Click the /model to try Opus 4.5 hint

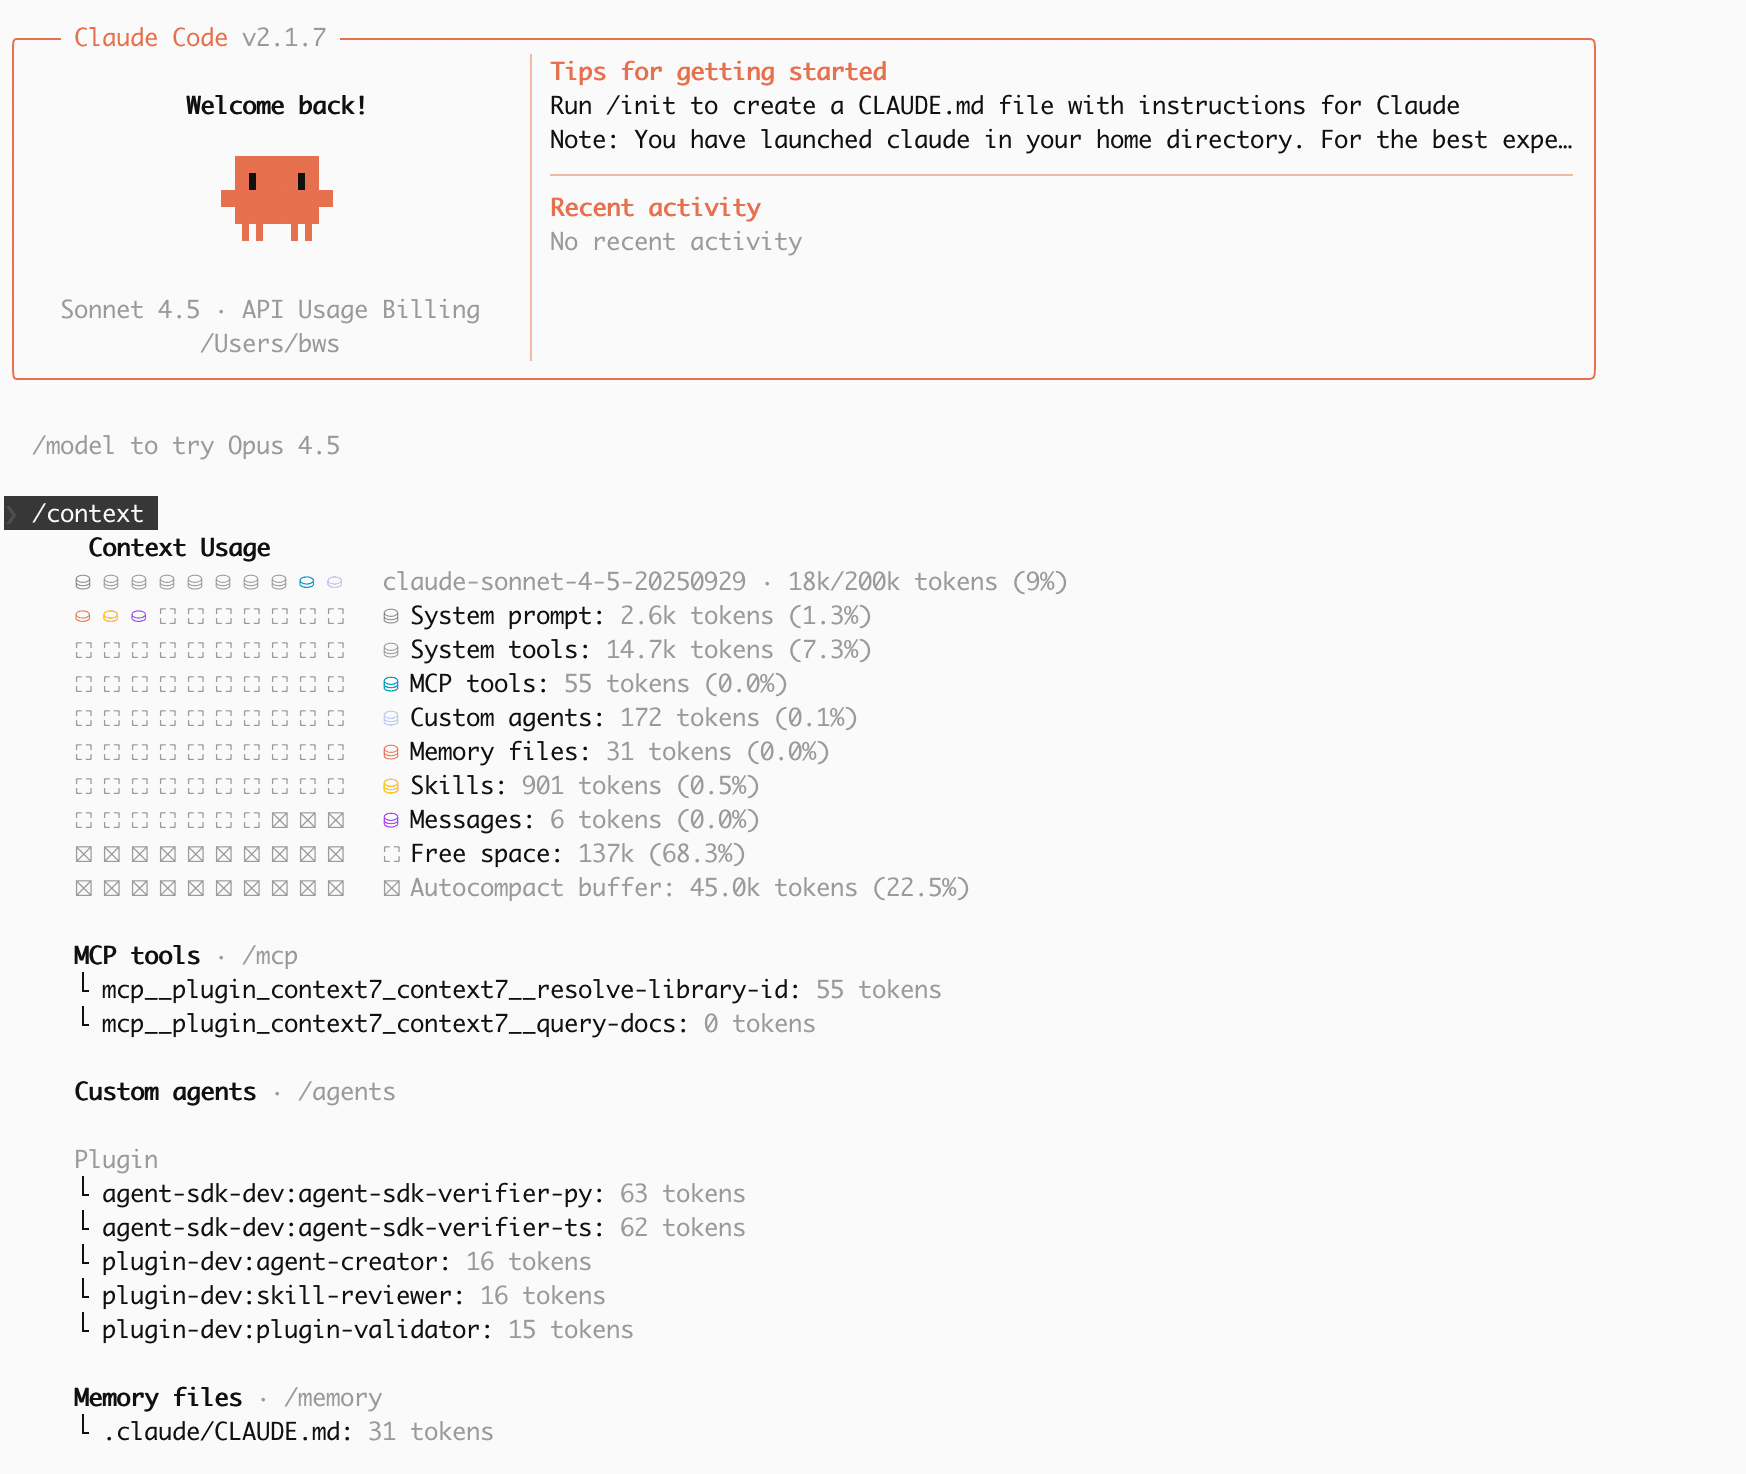[186, 446]
